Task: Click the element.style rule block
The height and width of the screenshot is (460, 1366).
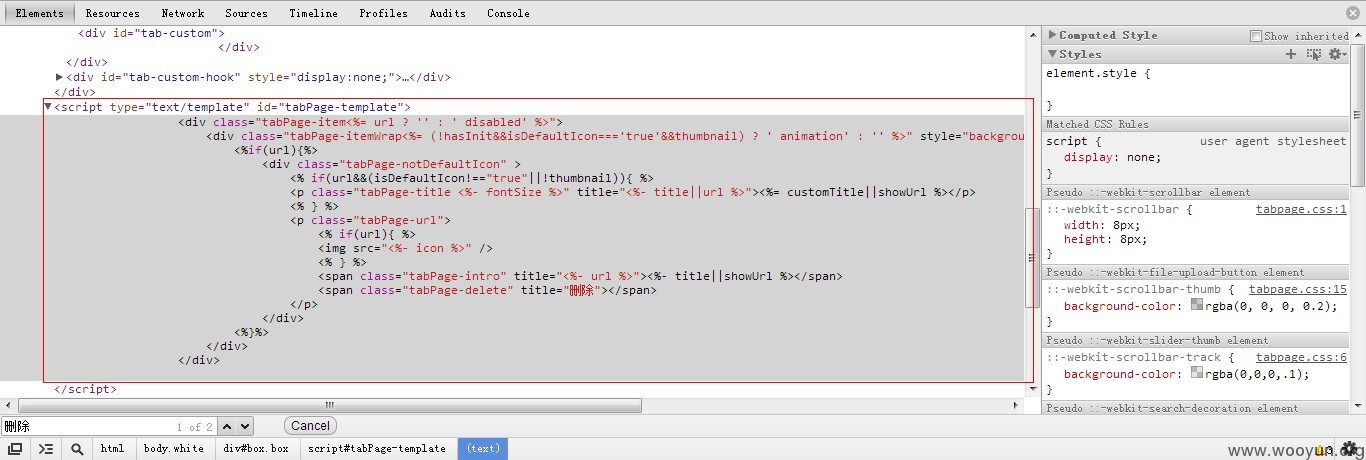Action: click(x=1195, y=89)
